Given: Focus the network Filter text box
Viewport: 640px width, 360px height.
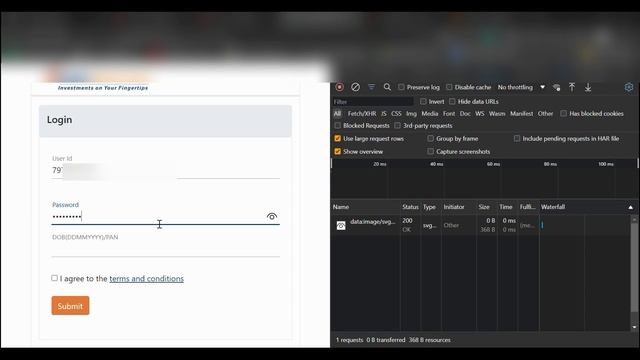Looking at the screenshot, I should pyautogui.click(x=373, y=101).
